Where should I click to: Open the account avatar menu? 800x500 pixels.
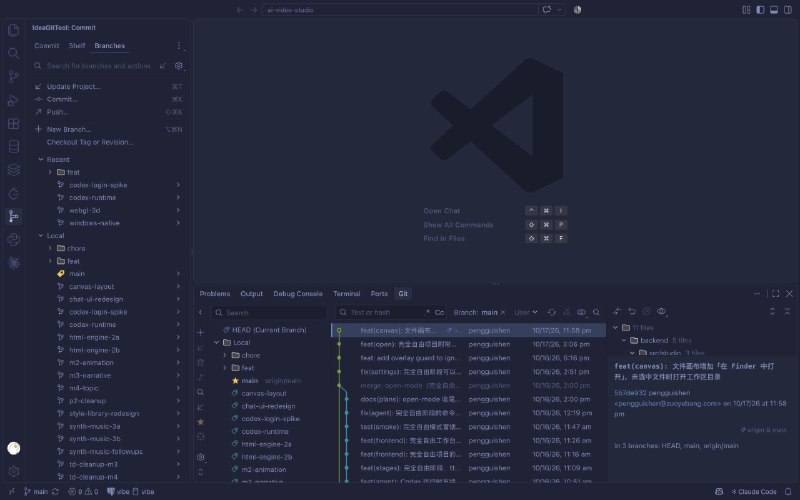tap(14, 448)
